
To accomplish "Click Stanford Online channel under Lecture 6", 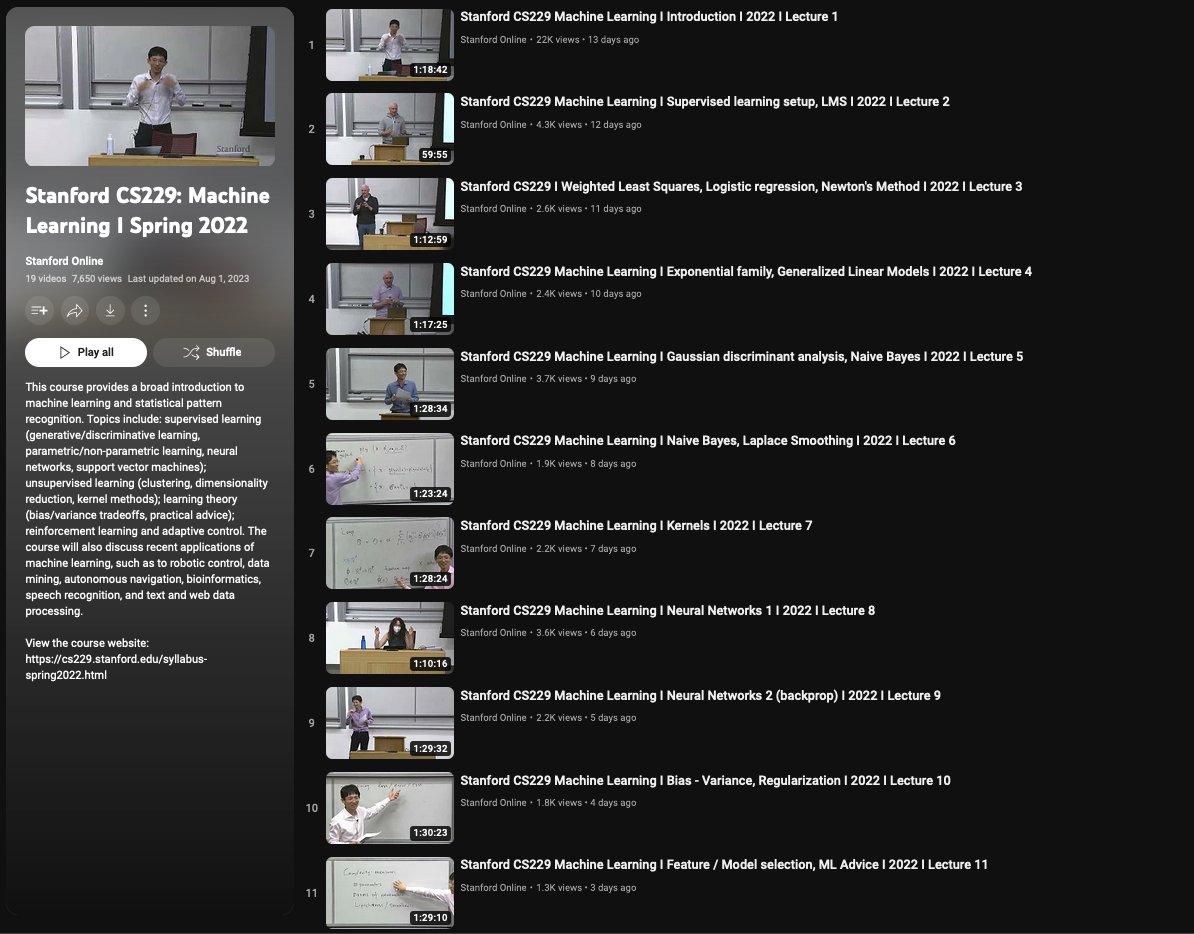I will [x=493, y=464].
